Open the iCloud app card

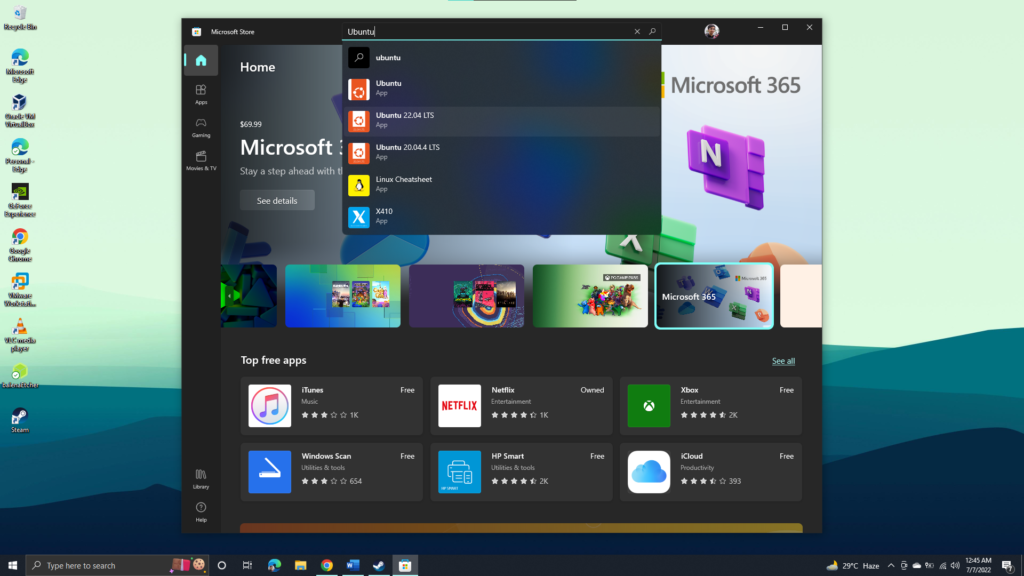(711, 472)
